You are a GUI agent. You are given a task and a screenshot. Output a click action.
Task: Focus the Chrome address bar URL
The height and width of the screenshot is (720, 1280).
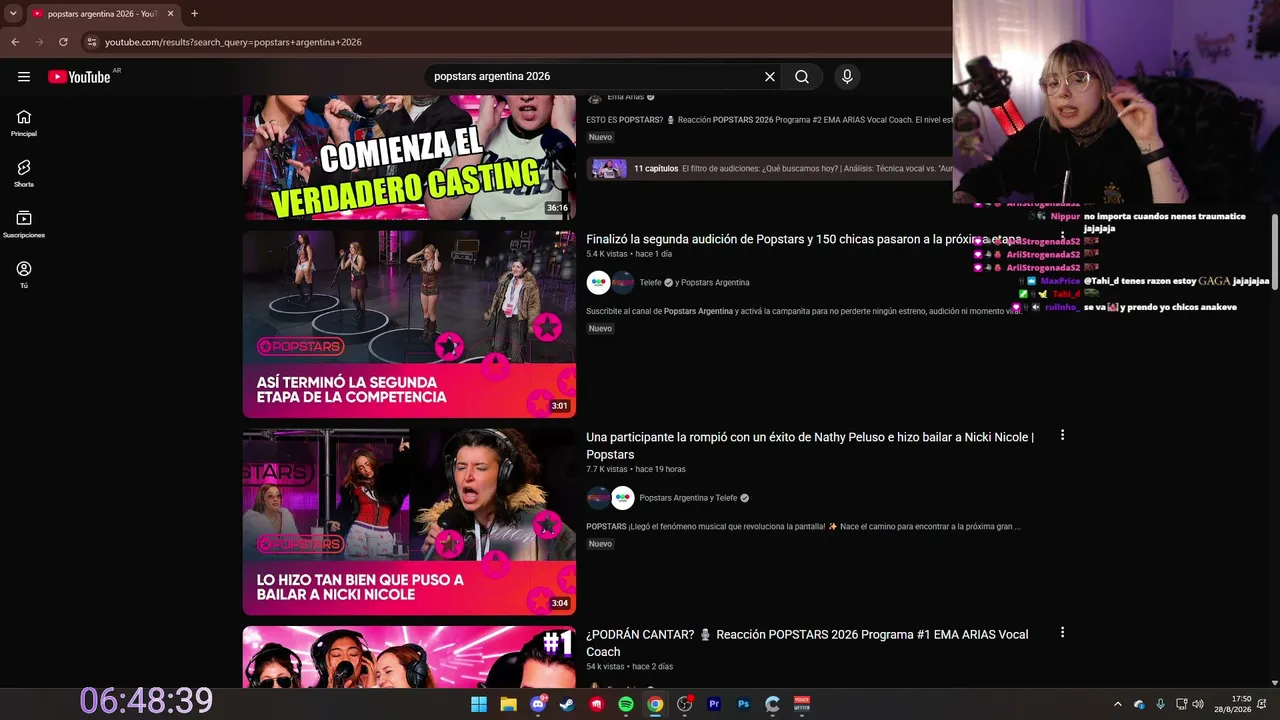click(233, 42)
